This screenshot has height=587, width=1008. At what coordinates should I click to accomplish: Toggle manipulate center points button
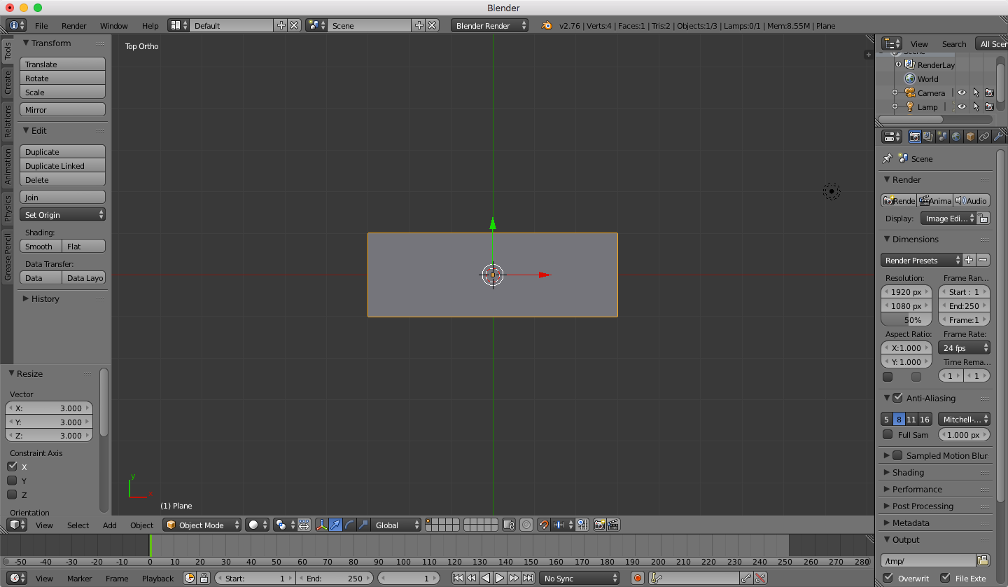click(304, 525)
